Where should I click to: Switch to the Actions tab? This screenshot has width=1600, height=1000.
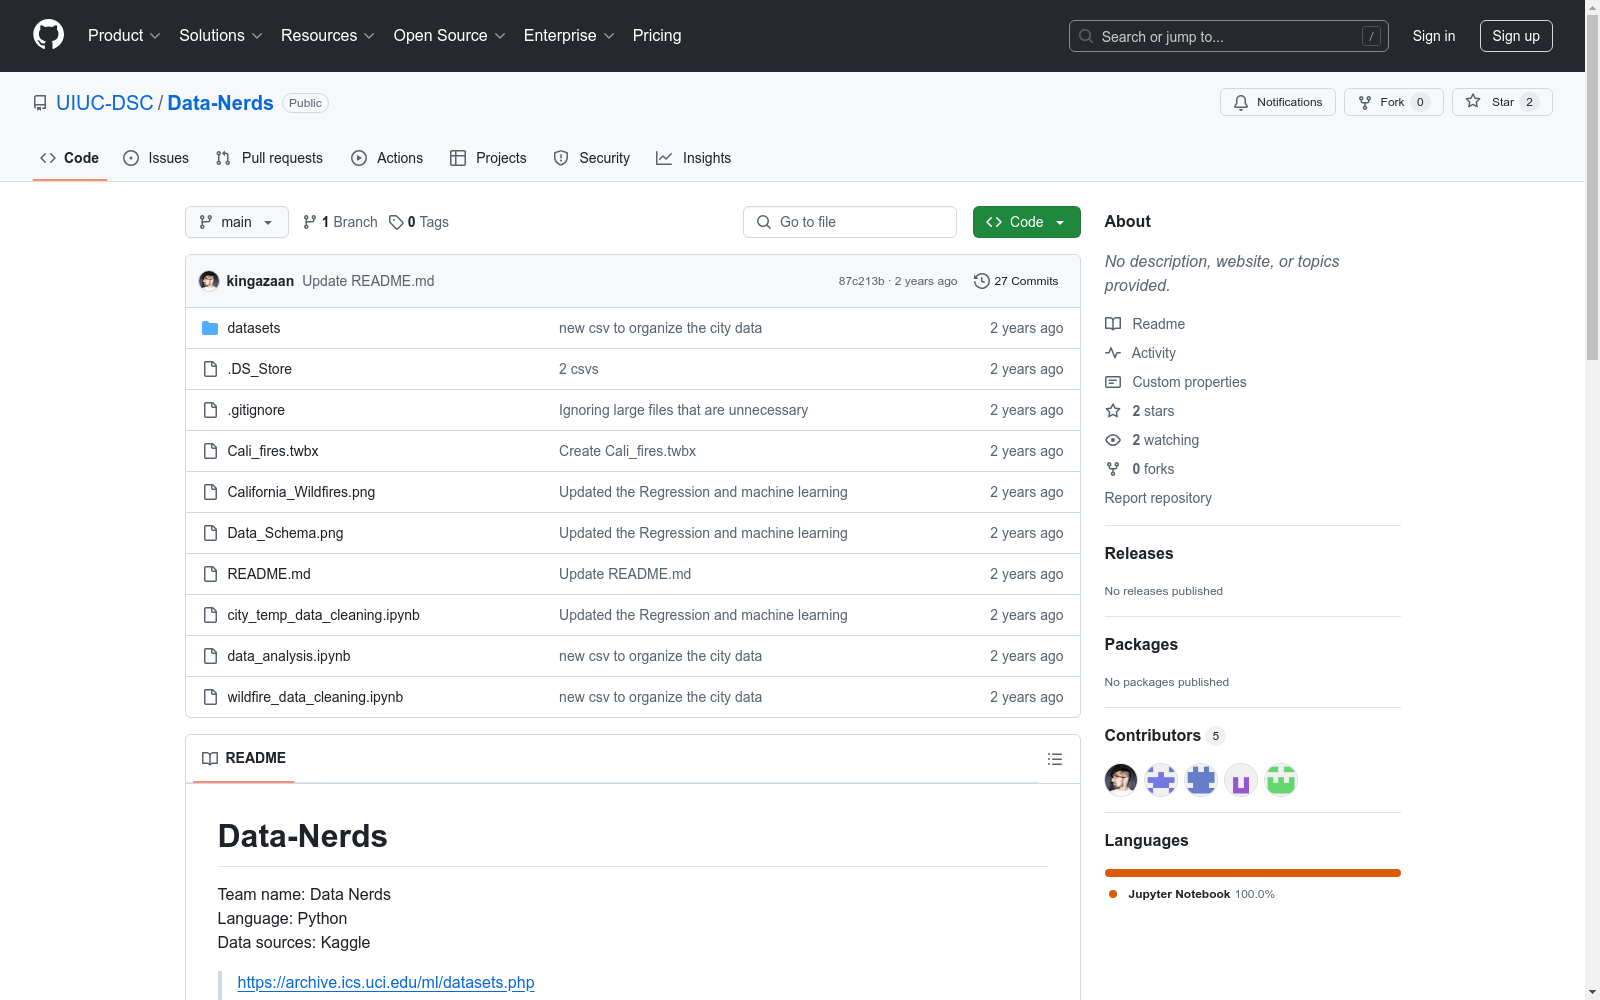click(387, 158)
